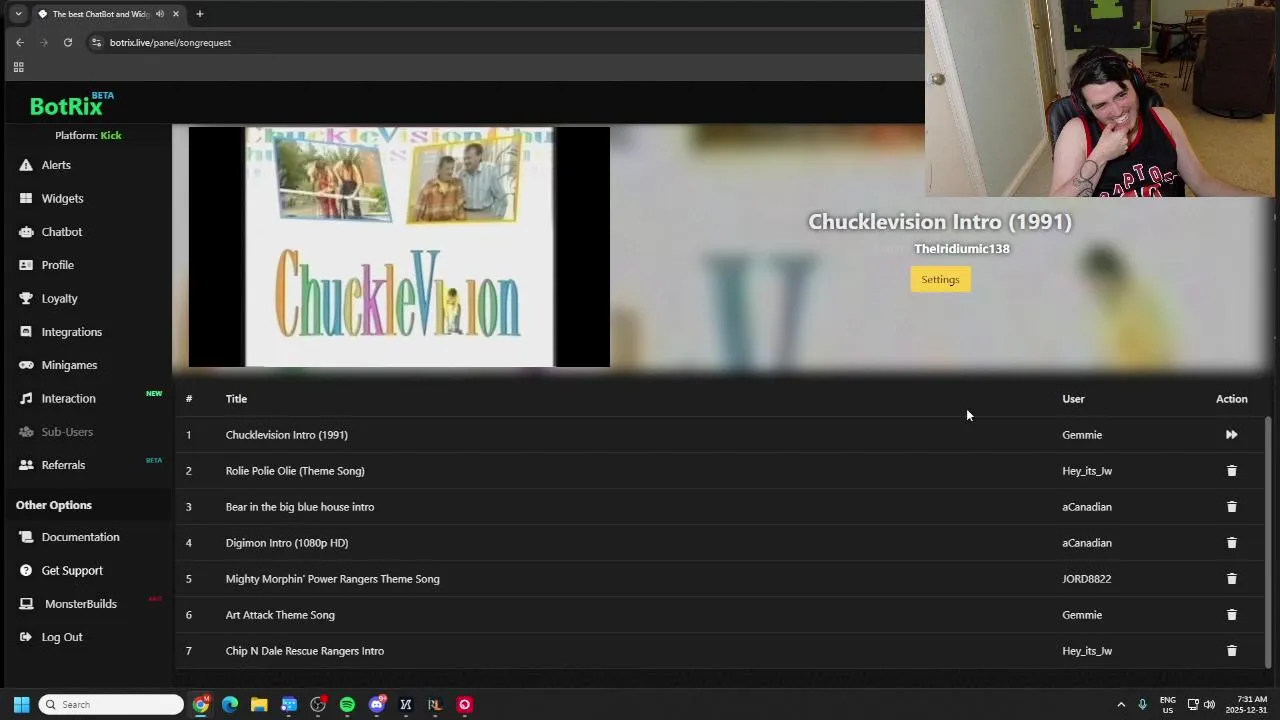Viewport: 1280px width, 720px height.
Task: Delete Mighty Morphin' Power Rangers Theme Song
Action: 1231,579
